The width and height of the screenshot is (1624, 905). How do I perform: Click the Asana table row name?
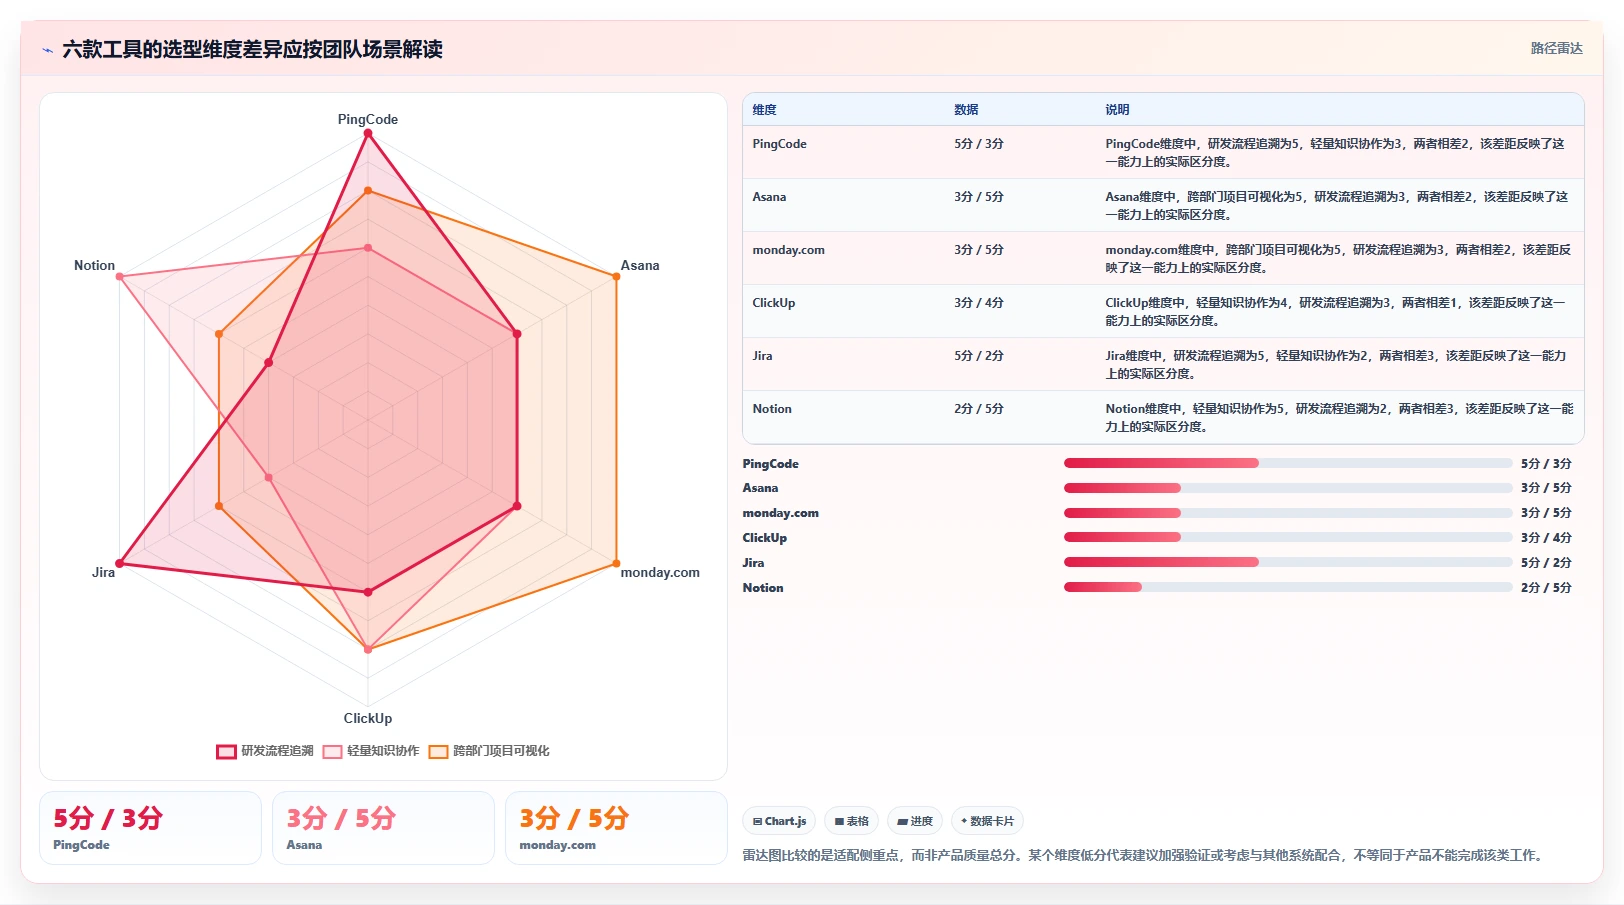pos(769,197)
